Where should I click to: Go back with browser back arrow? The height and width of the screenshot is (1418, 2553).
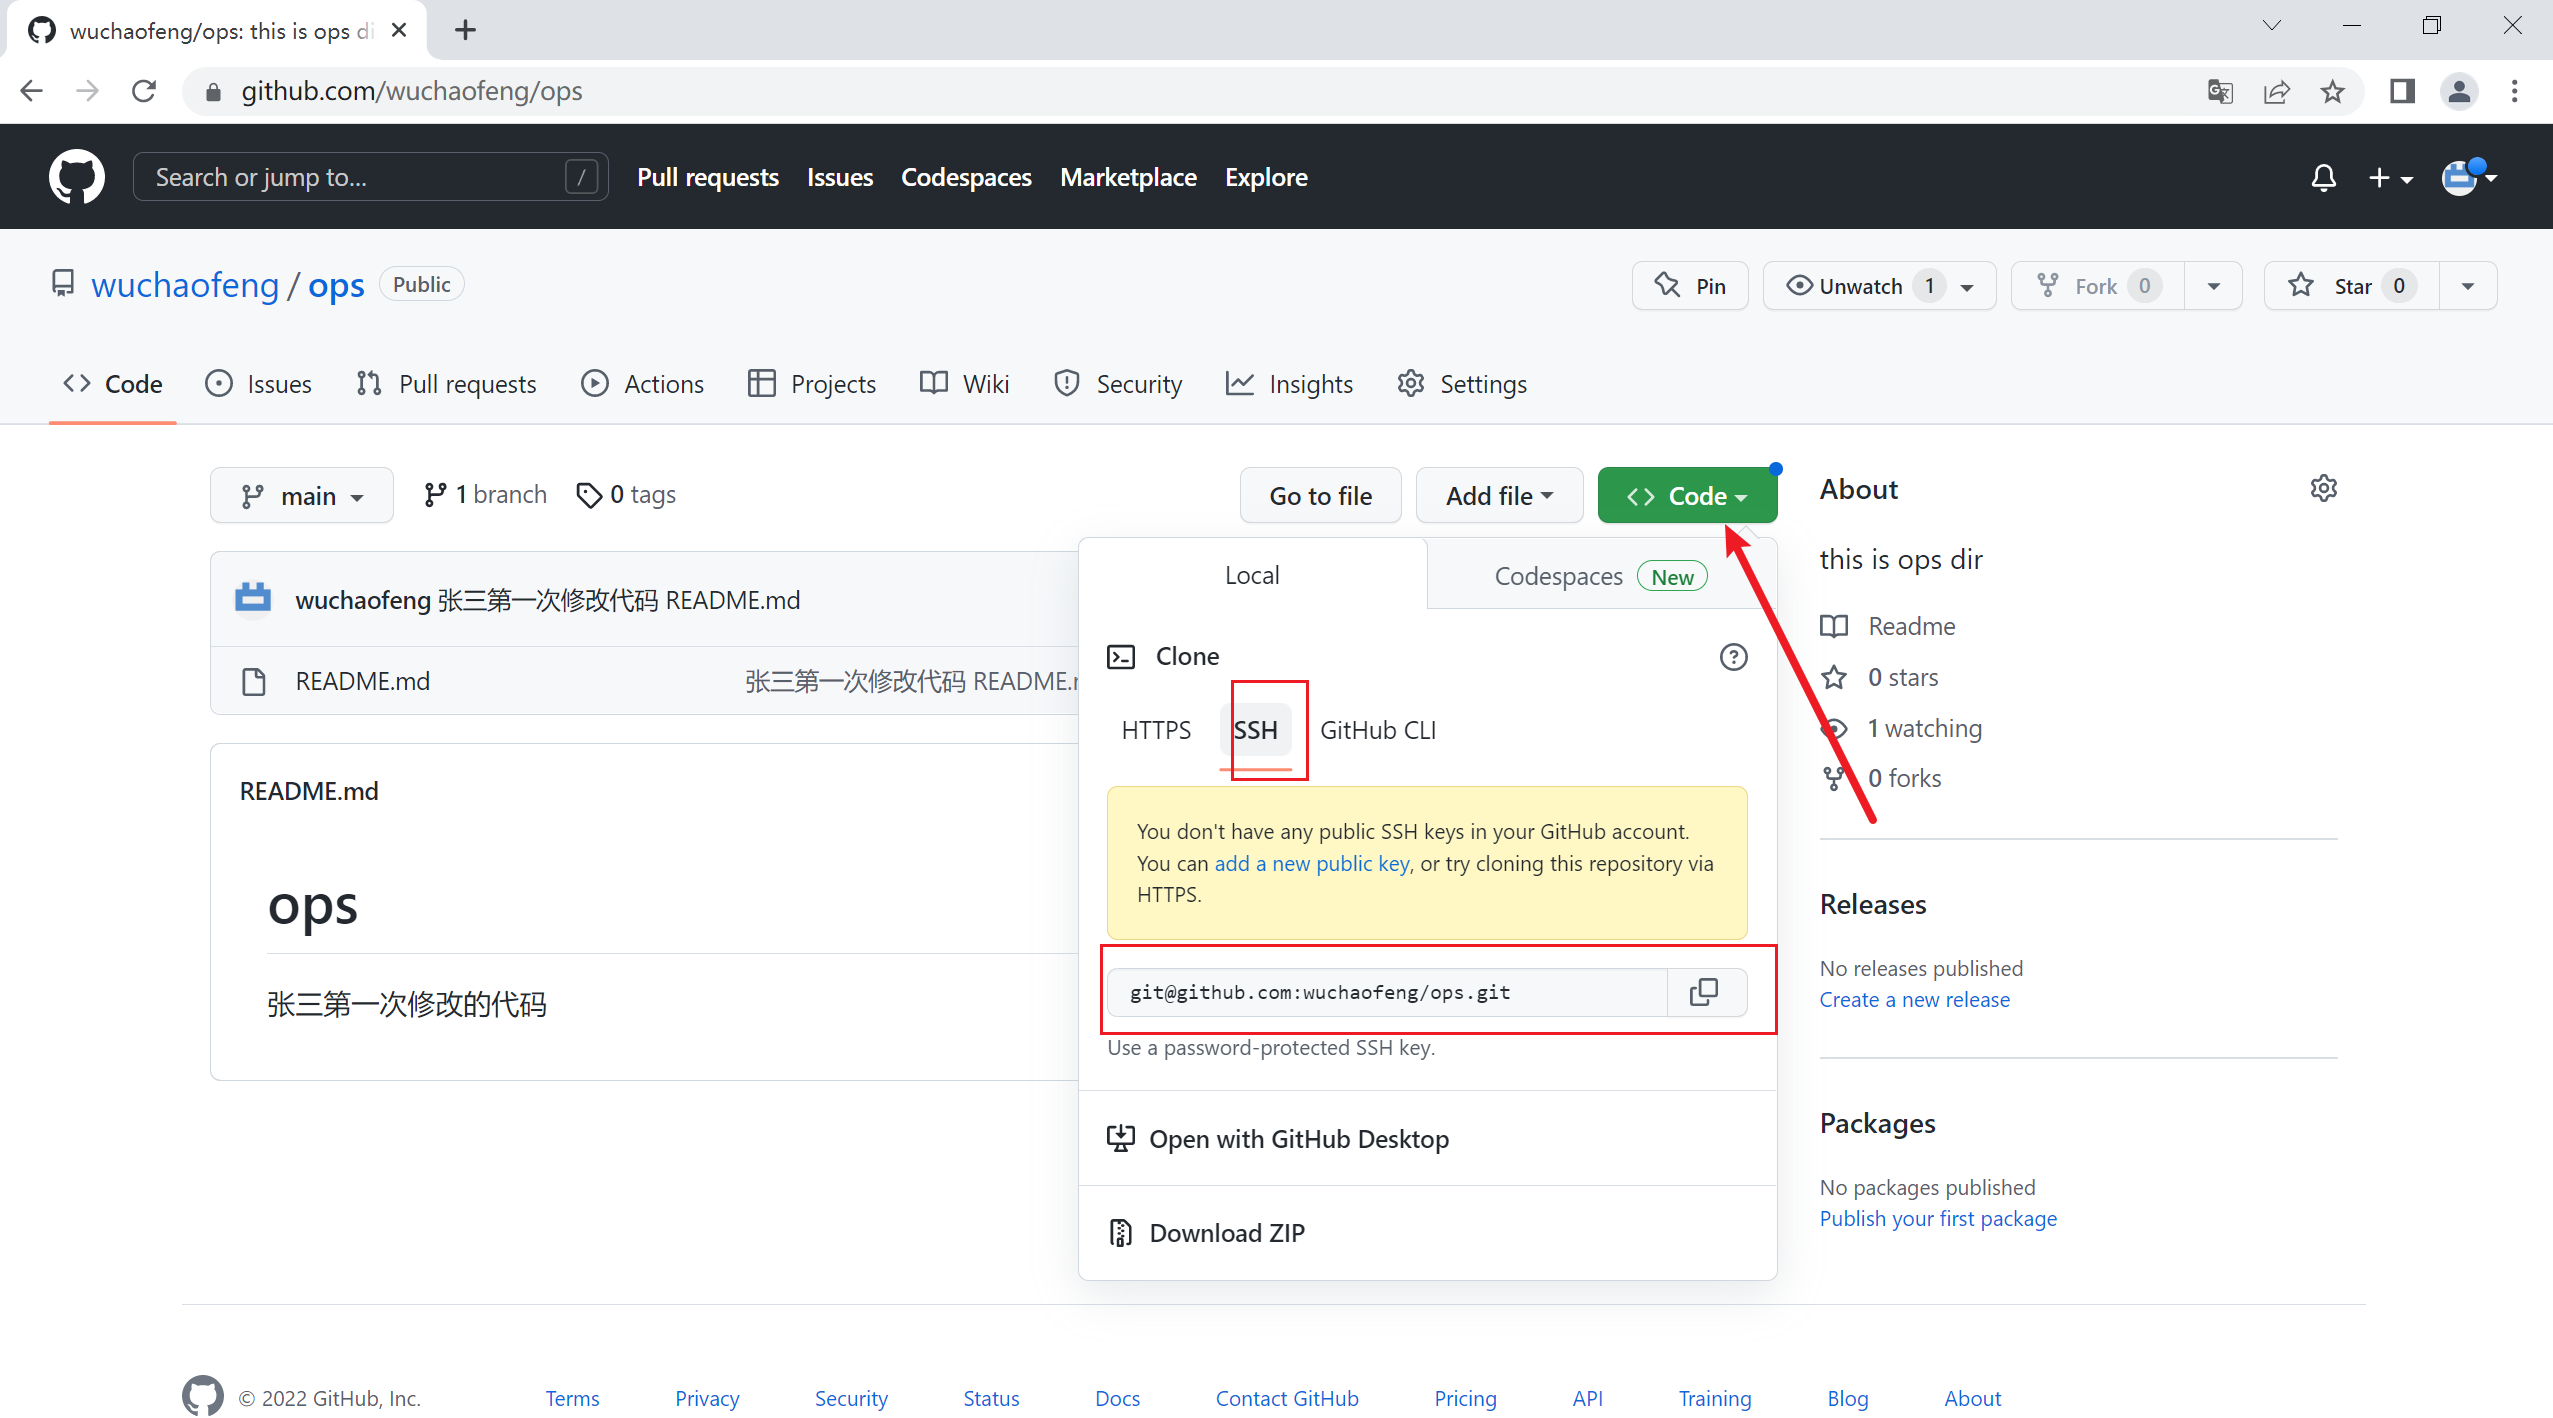point(32,91)
